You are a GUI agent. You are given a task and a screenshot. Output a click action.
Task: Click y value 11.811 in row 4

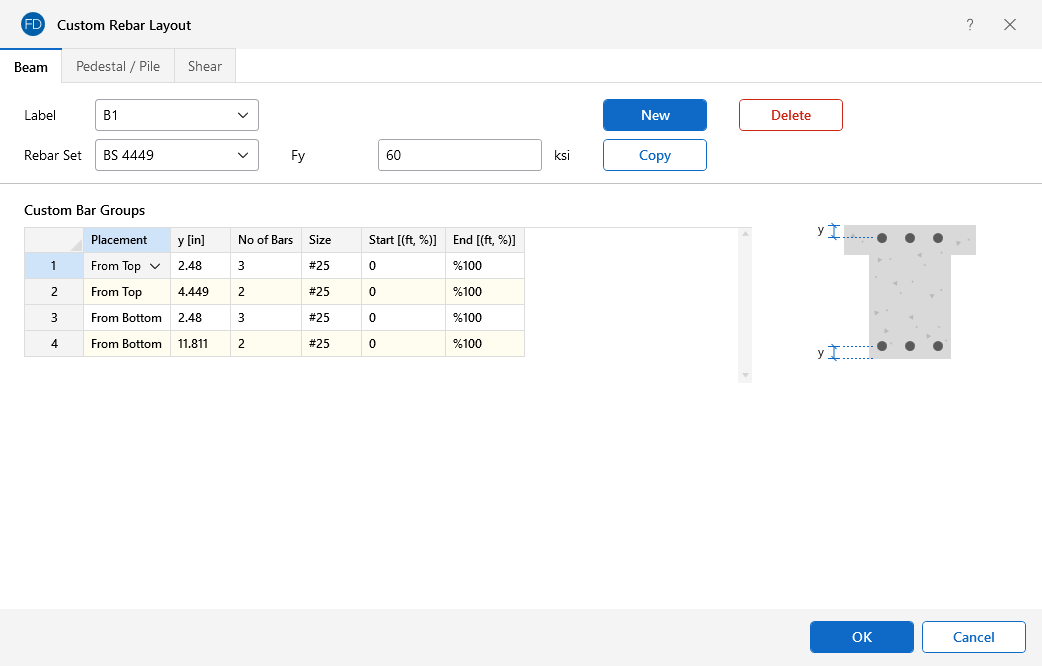(x=200, y=344)
